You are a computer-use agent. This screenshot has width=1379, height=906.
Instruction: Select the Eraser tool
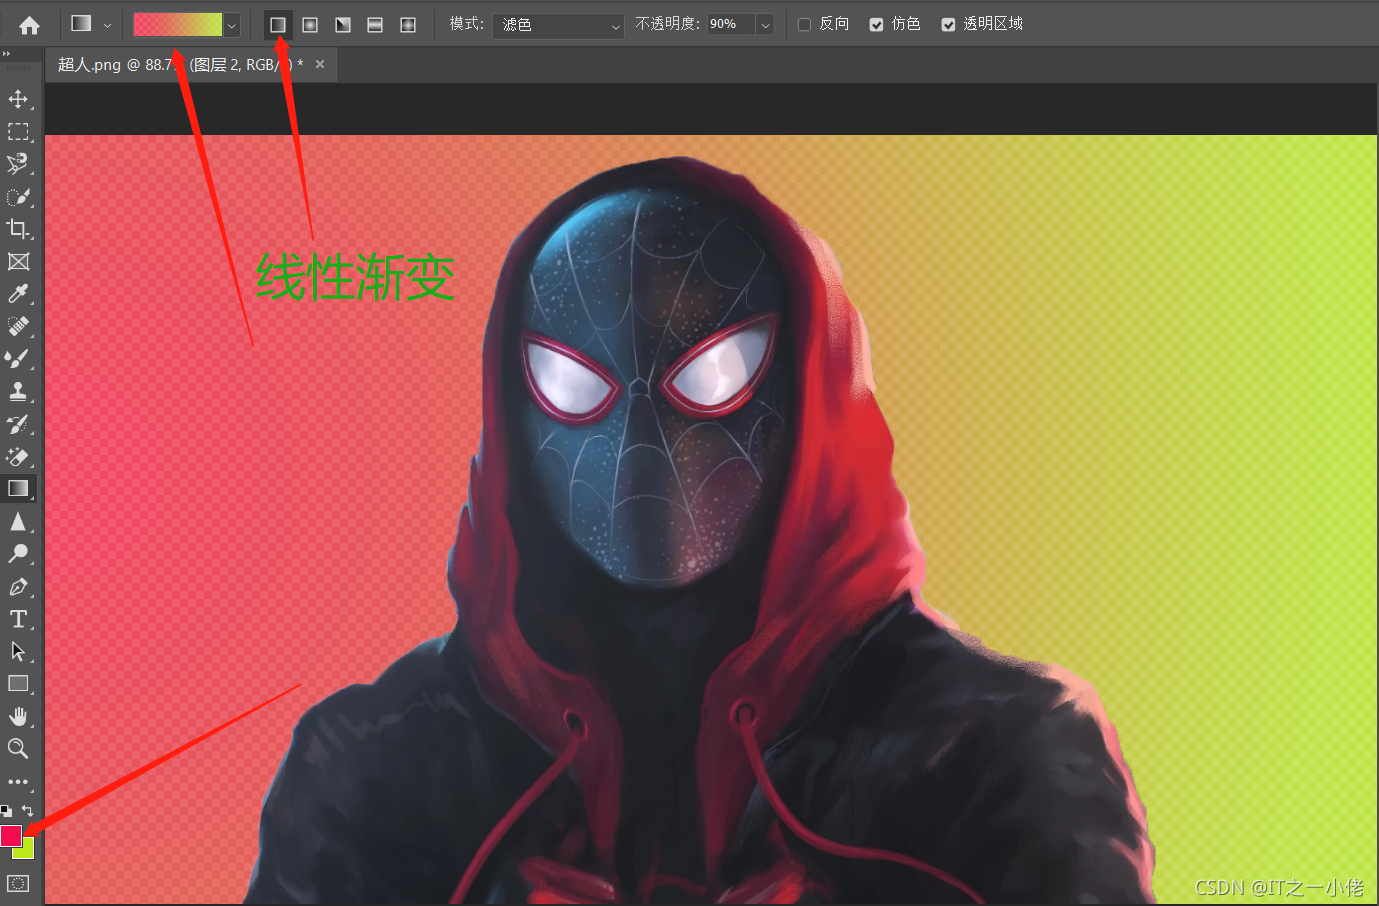click(x=18, y=456)
